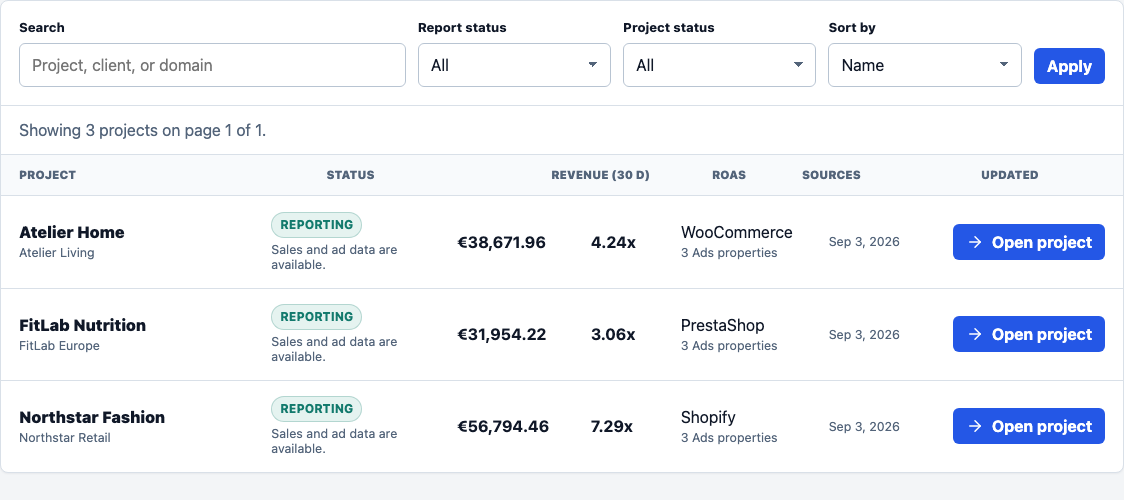Click the Sep 3, 2026 date for Atelier Home
Viewport: 1124px width, 500px height.
pos(864,242)
